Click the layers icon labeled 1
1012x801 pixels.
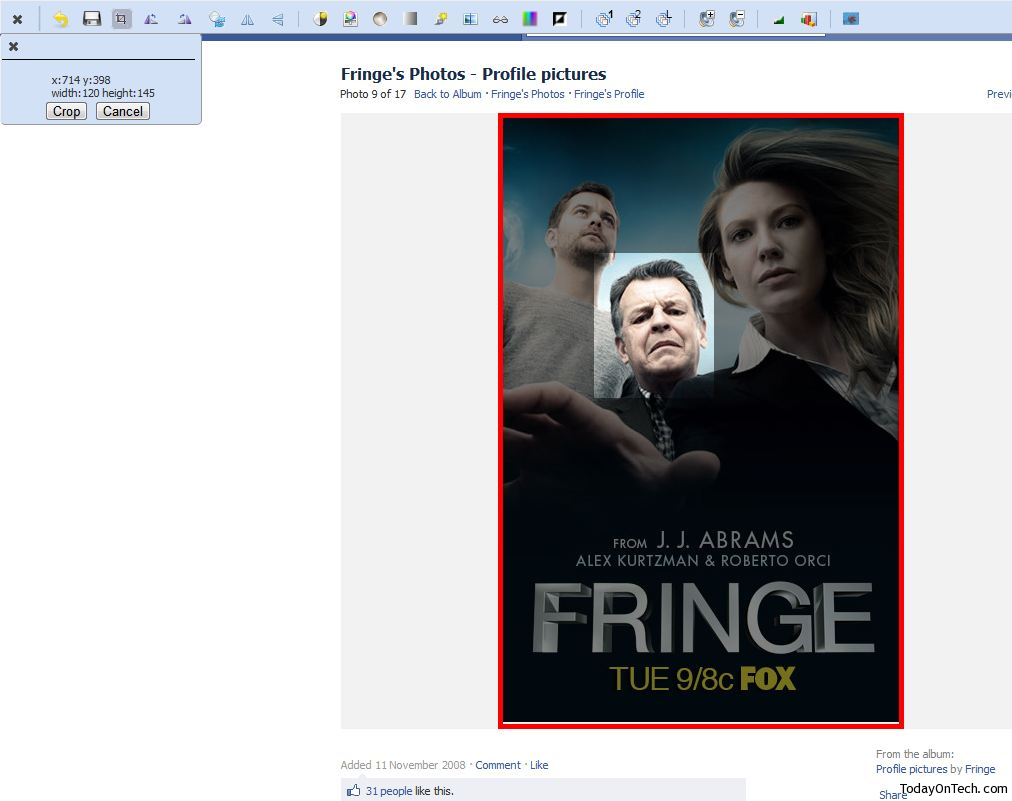pos(604,19)
